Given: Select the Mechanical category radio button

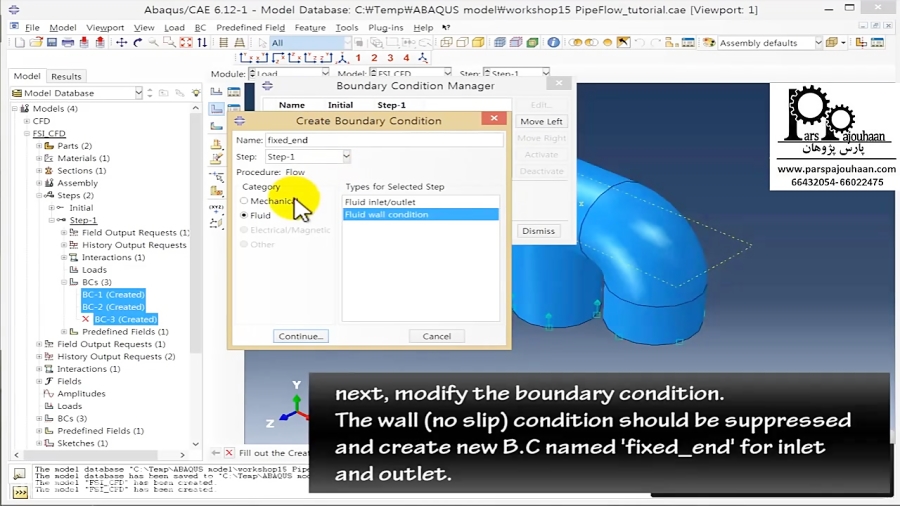Looking at the screenshot, I should click(x=244, y=201).
